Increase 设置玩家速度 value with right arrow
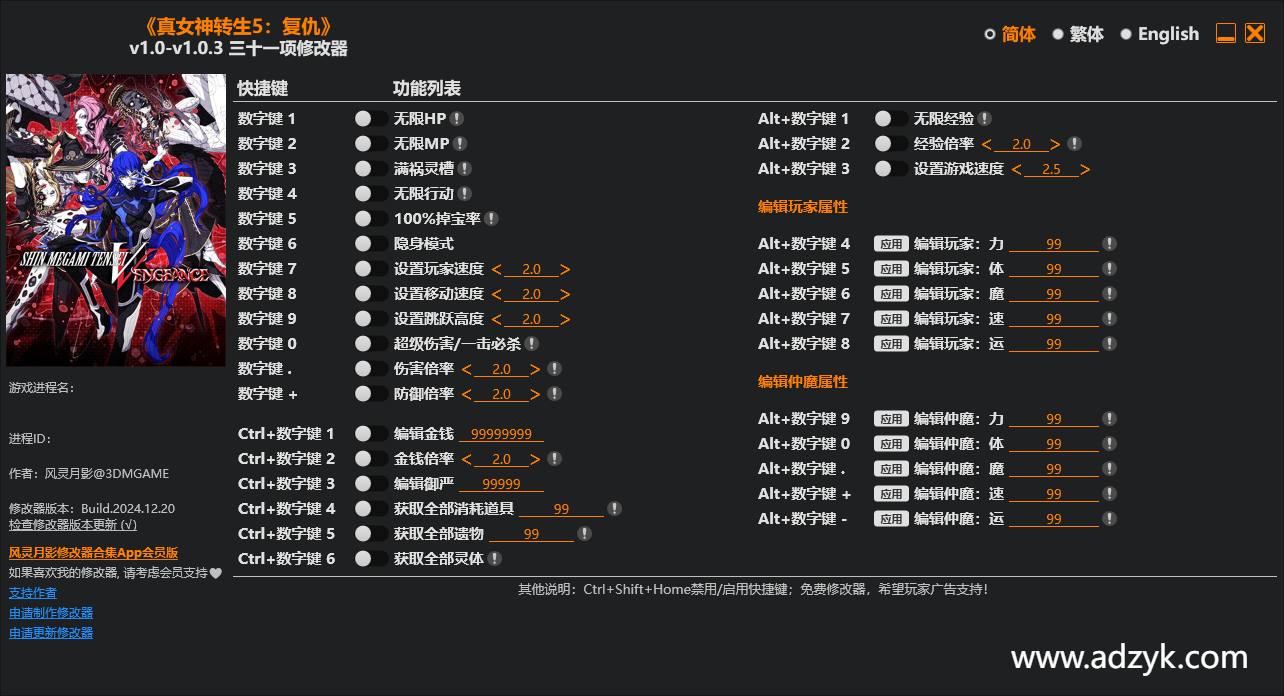The width and height of the screenshot is (1284, 696). click(x=565, y=269)
